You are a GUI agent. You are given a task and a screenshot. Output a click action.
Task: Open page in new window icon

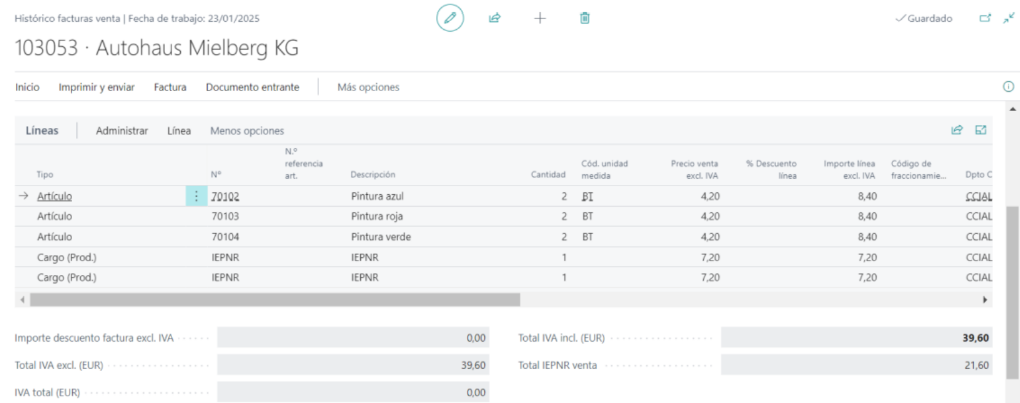point(985,18)
